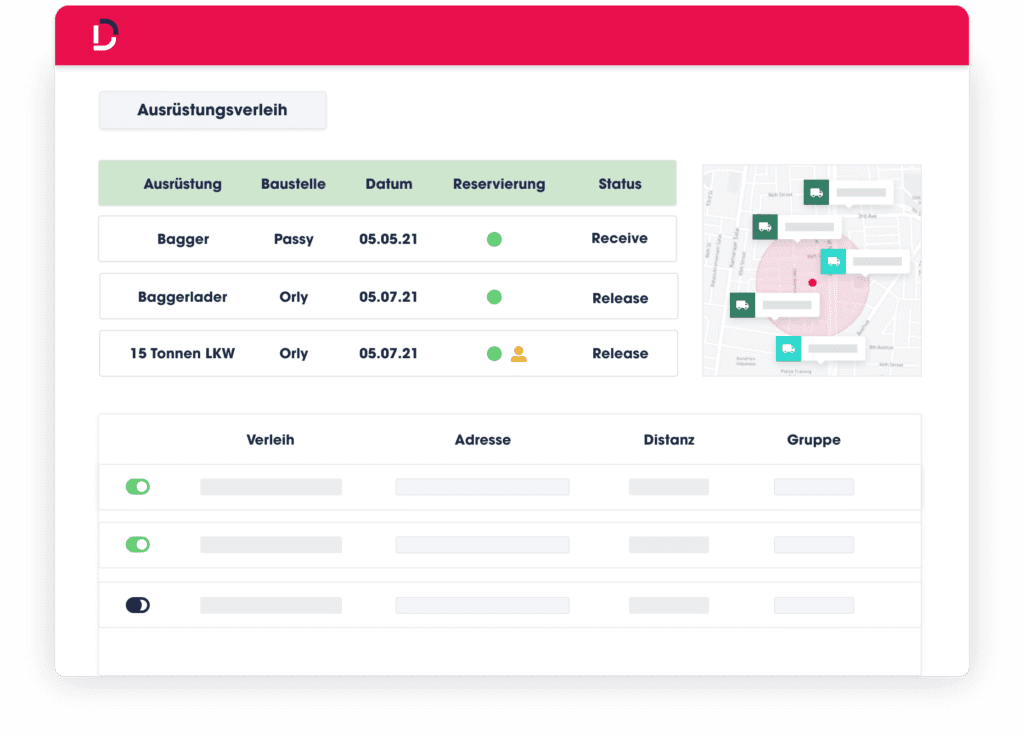Click the red center dot on the map
This screenshot has height=734, width=1024.
[x=812, y=283]
